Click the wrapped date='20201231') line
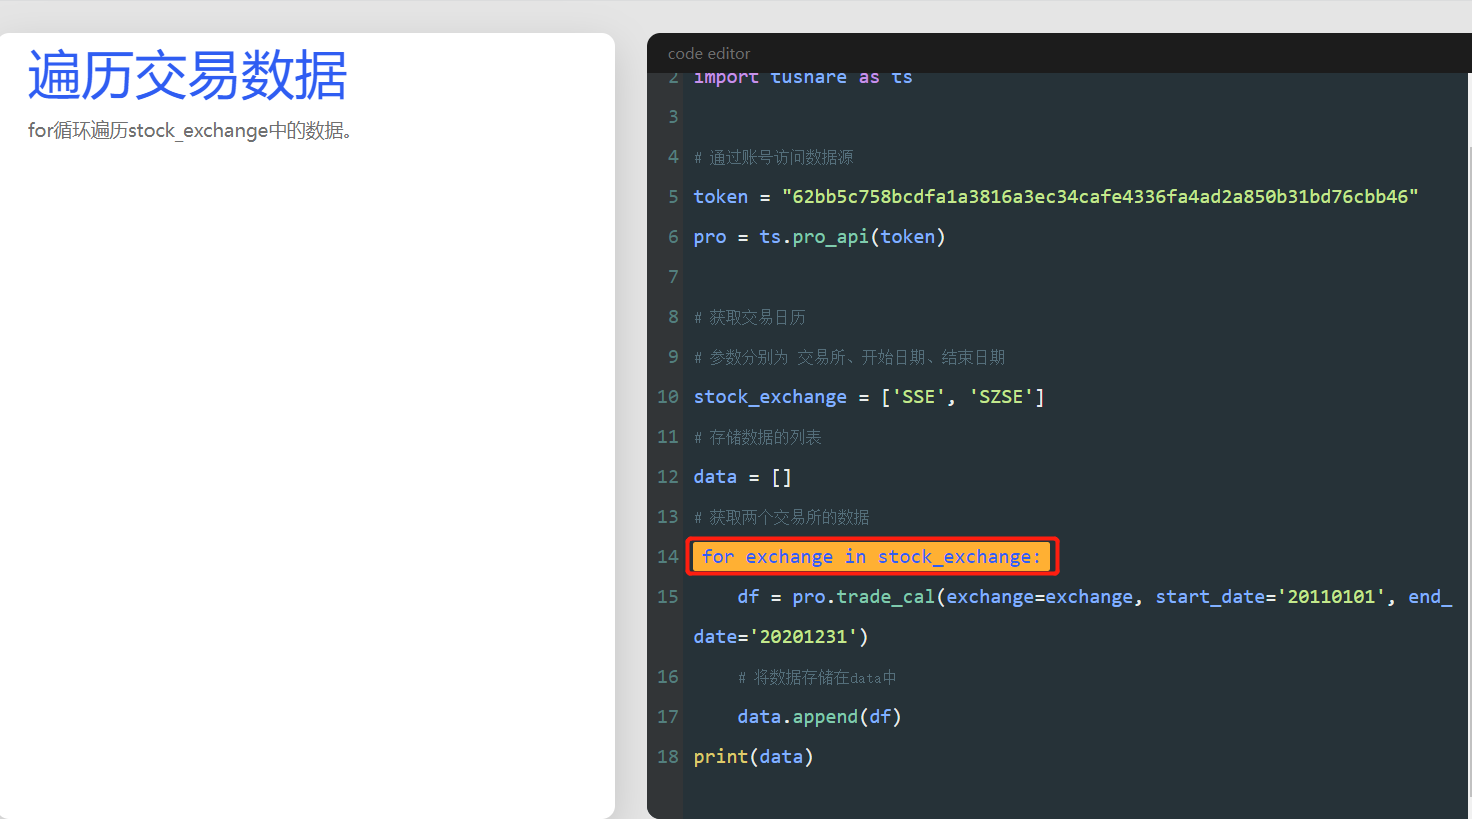This screenshot has height=819, width=1472. (x=781, y=637)
